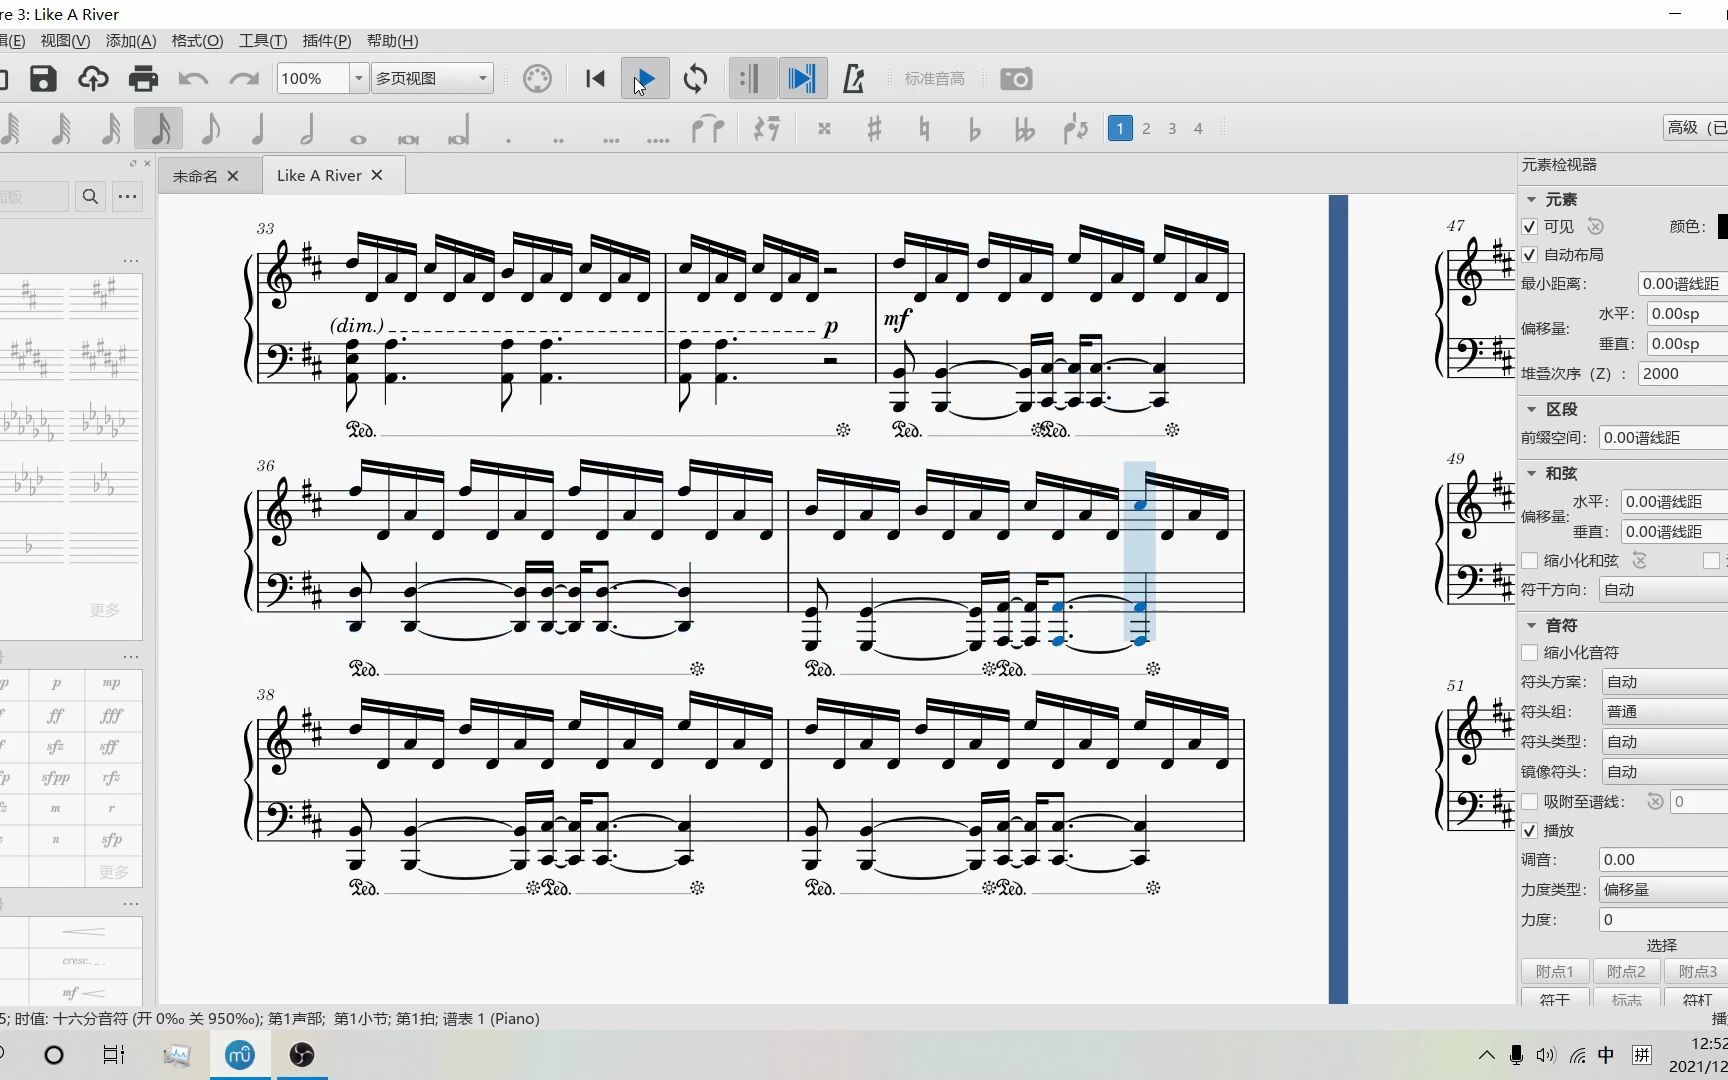Image resolution: width=1728 pixels, height=1080 pixels.
Task: Click the 附点2 button
Action: [x=1626, y=972]
